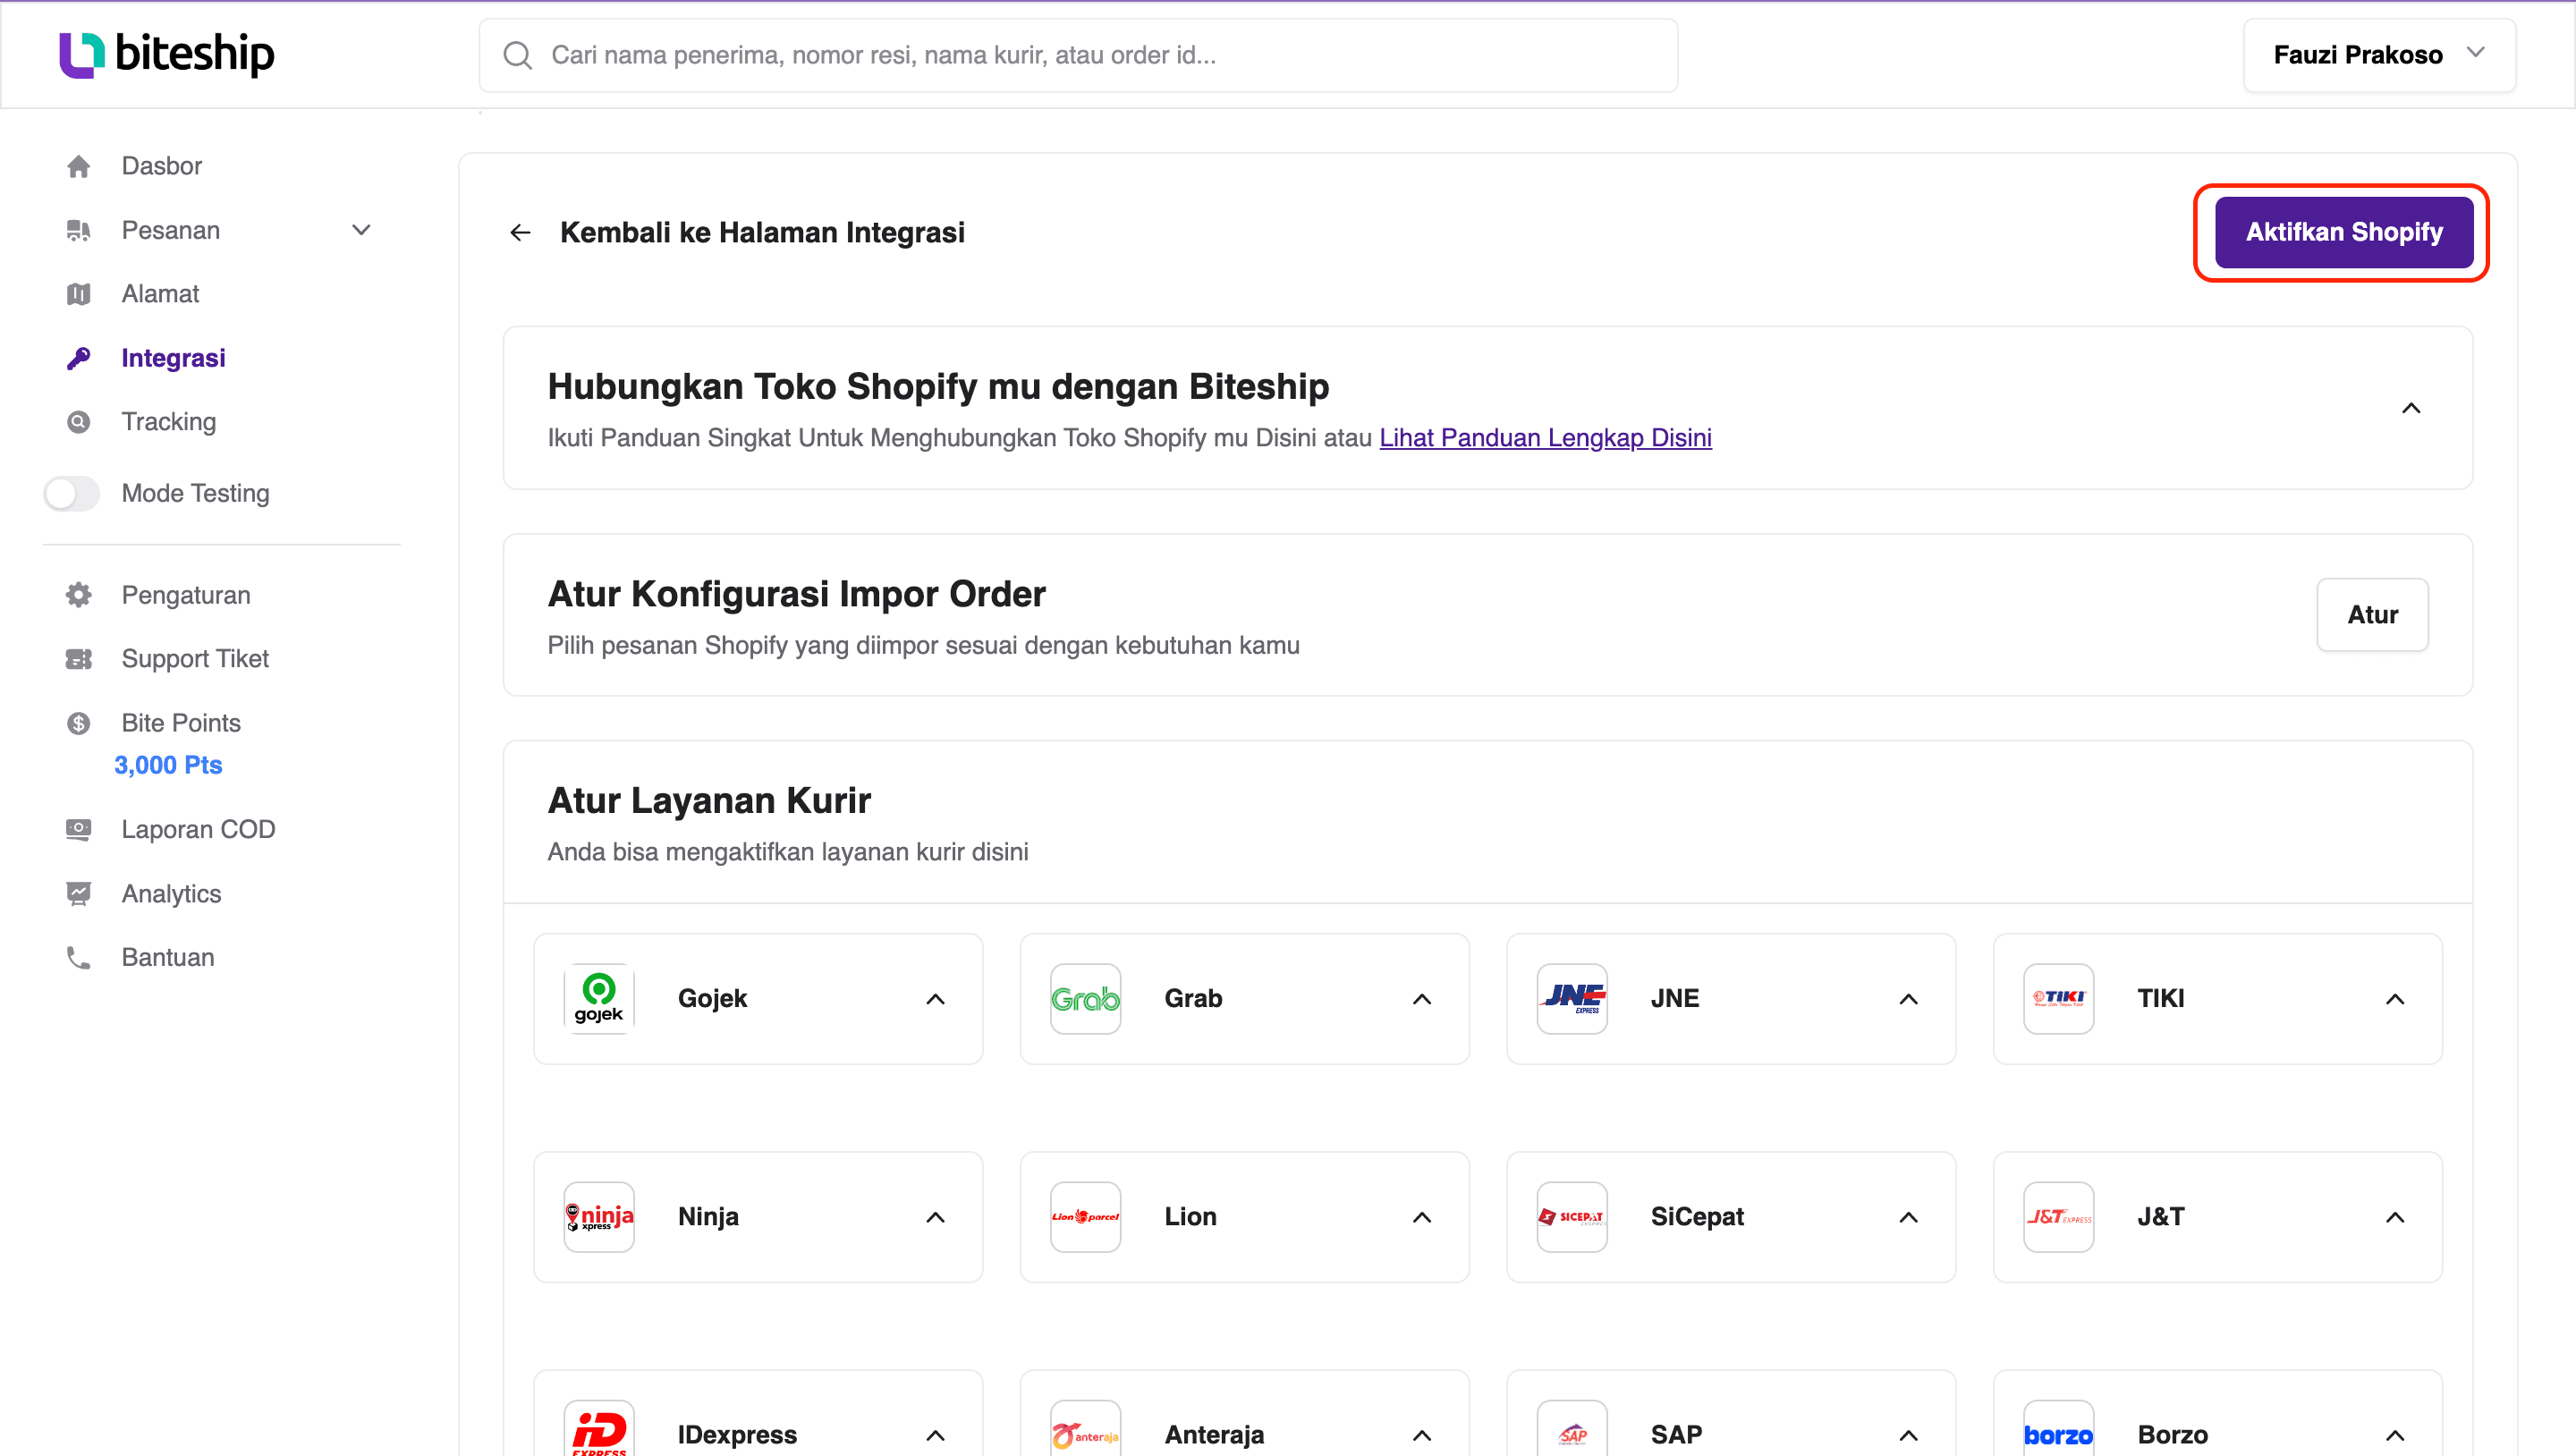Screen dimensions: 2576x1456
Task: Click the Support Tiket icon
Action: [79, 659]
